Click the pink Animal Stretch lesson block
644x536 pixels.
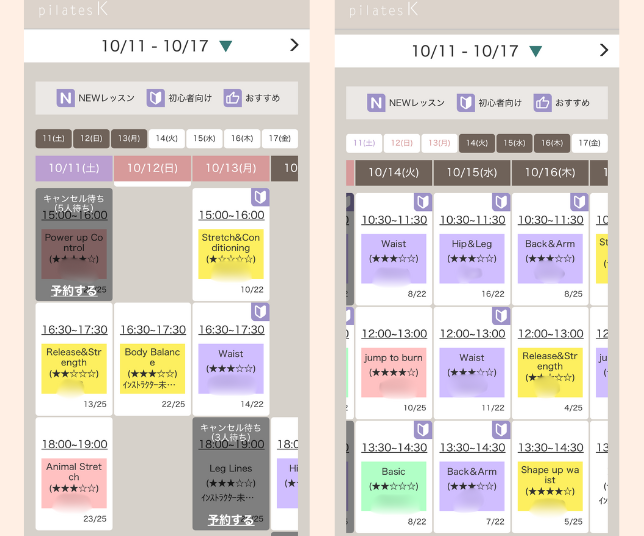click(x=75, y=480)
